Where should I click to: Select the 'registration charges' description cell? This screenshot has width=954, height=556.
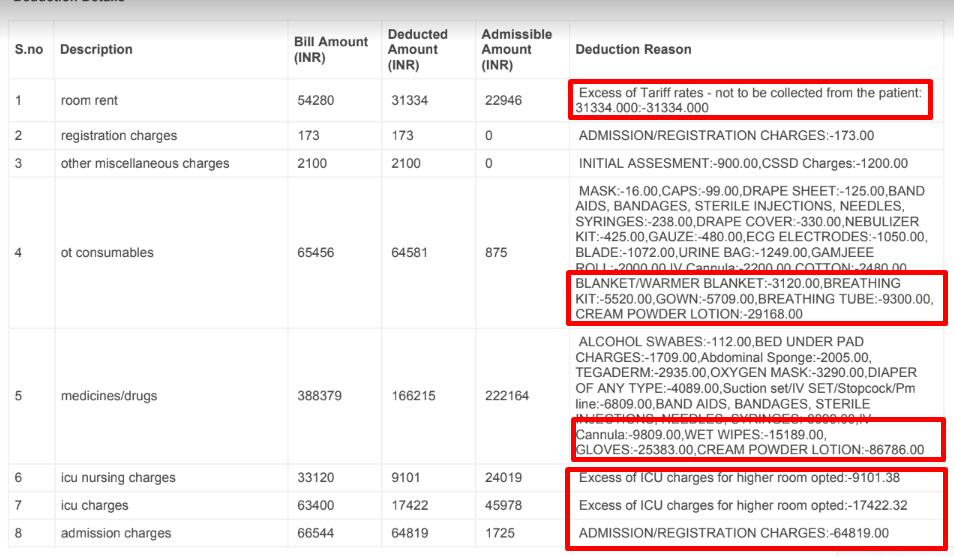tap(119, 136)
